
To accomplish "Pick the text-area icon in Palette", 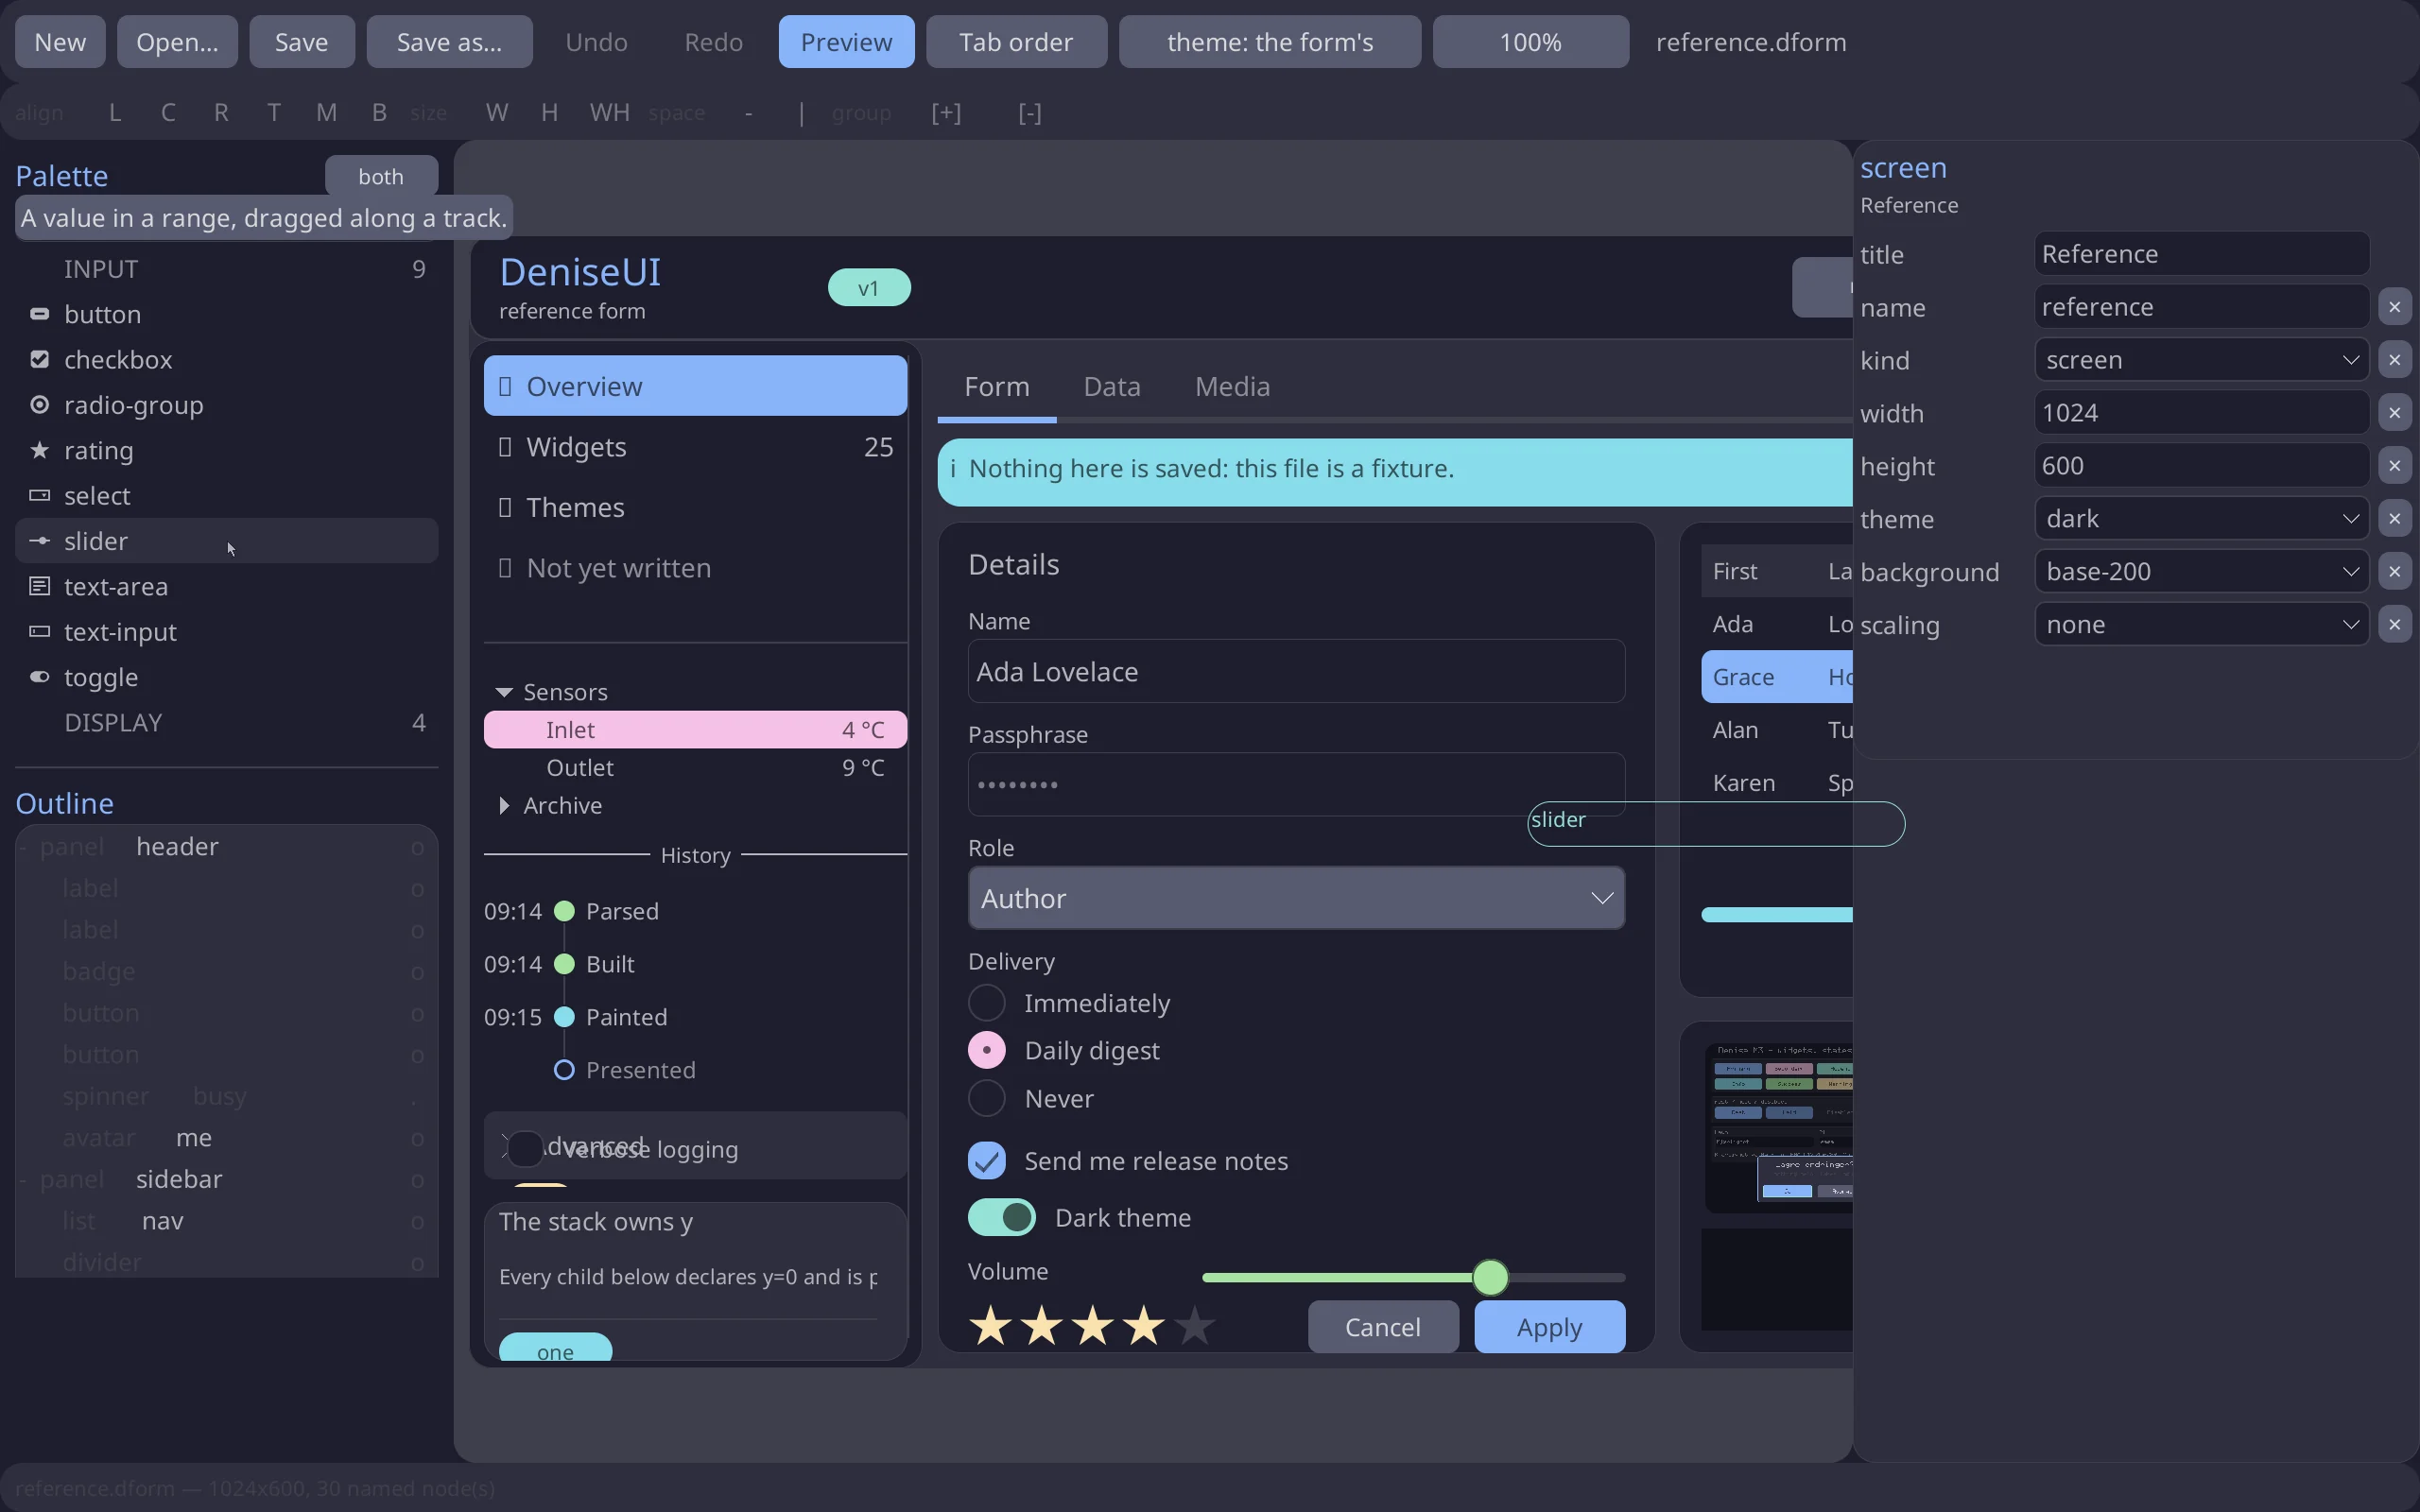I will [x=39, y=586].
